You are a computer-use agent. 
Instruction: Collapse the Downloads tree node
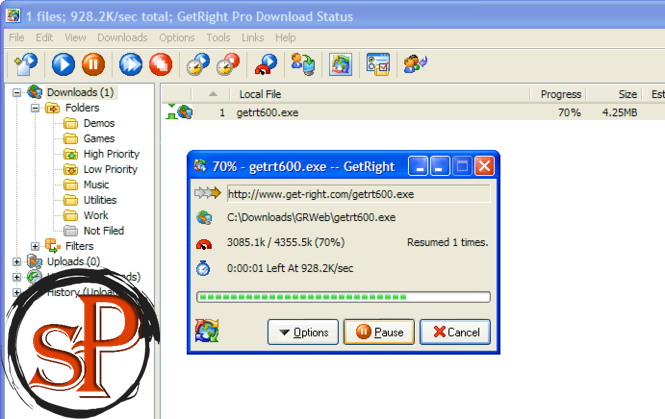(17, 93)
